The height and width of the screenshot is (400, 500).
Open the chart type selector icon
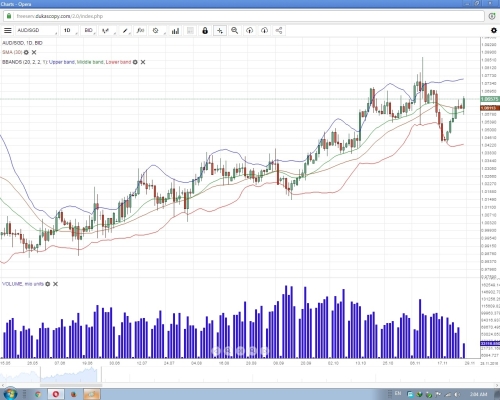[x=107, y=31]
